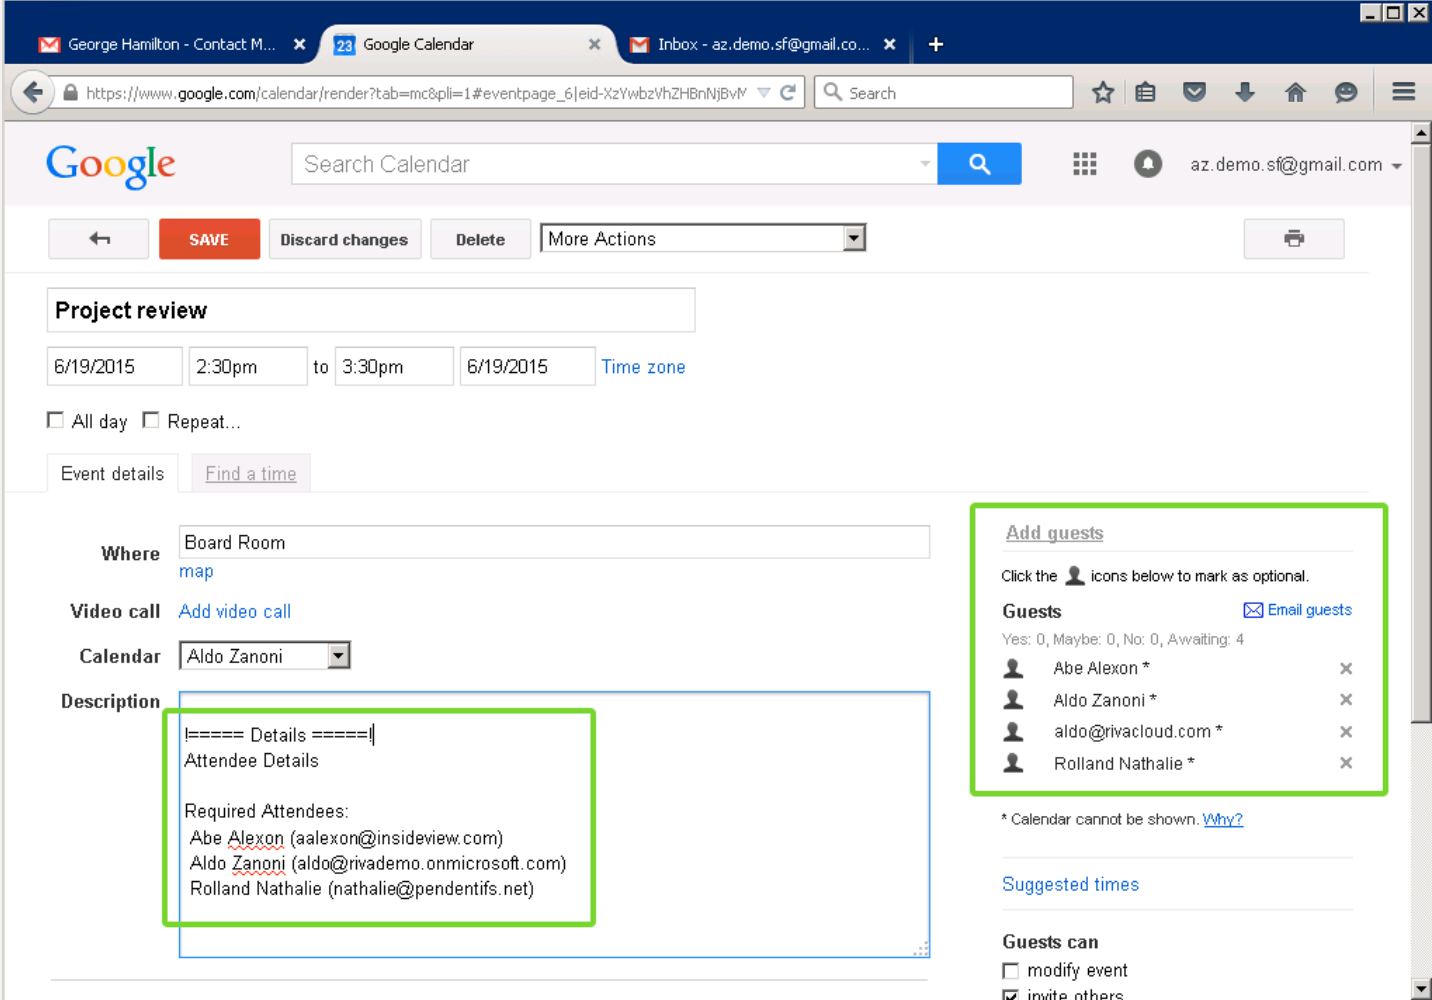Click scrollbar down arrow

pos(1421,989)
